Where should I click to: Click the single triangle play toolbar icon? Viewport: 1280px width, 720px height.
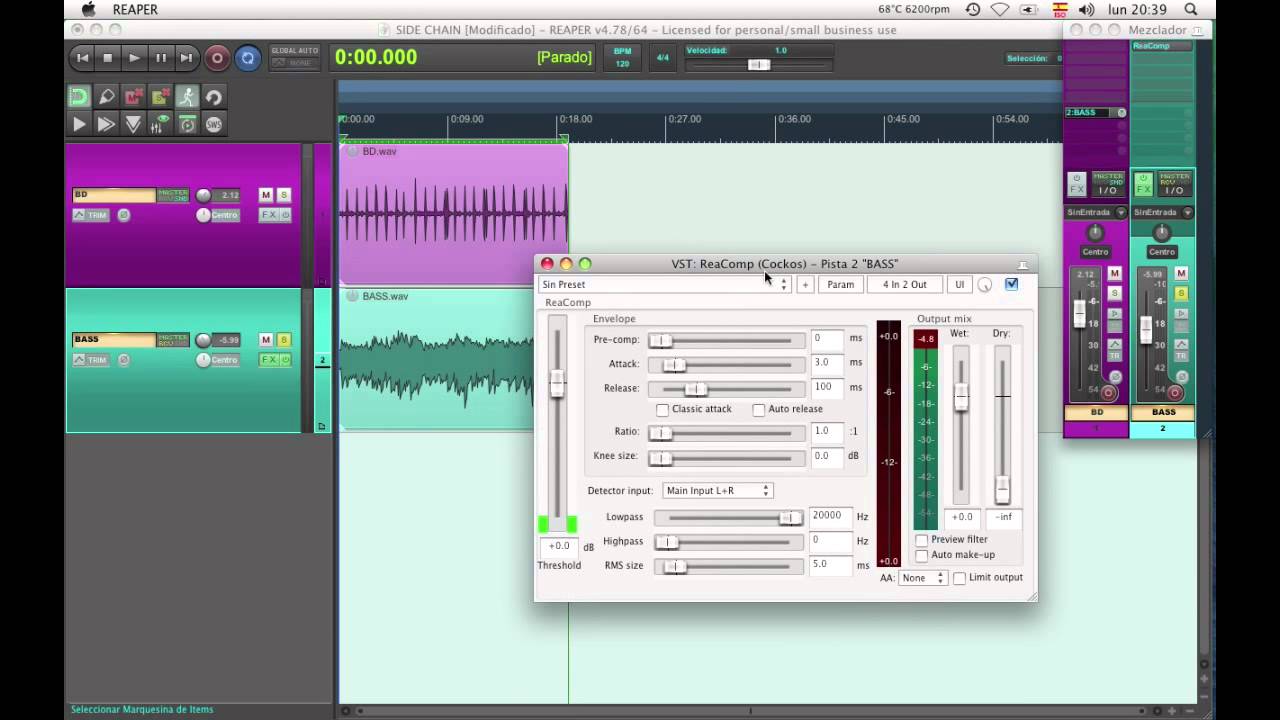(79, 124)
